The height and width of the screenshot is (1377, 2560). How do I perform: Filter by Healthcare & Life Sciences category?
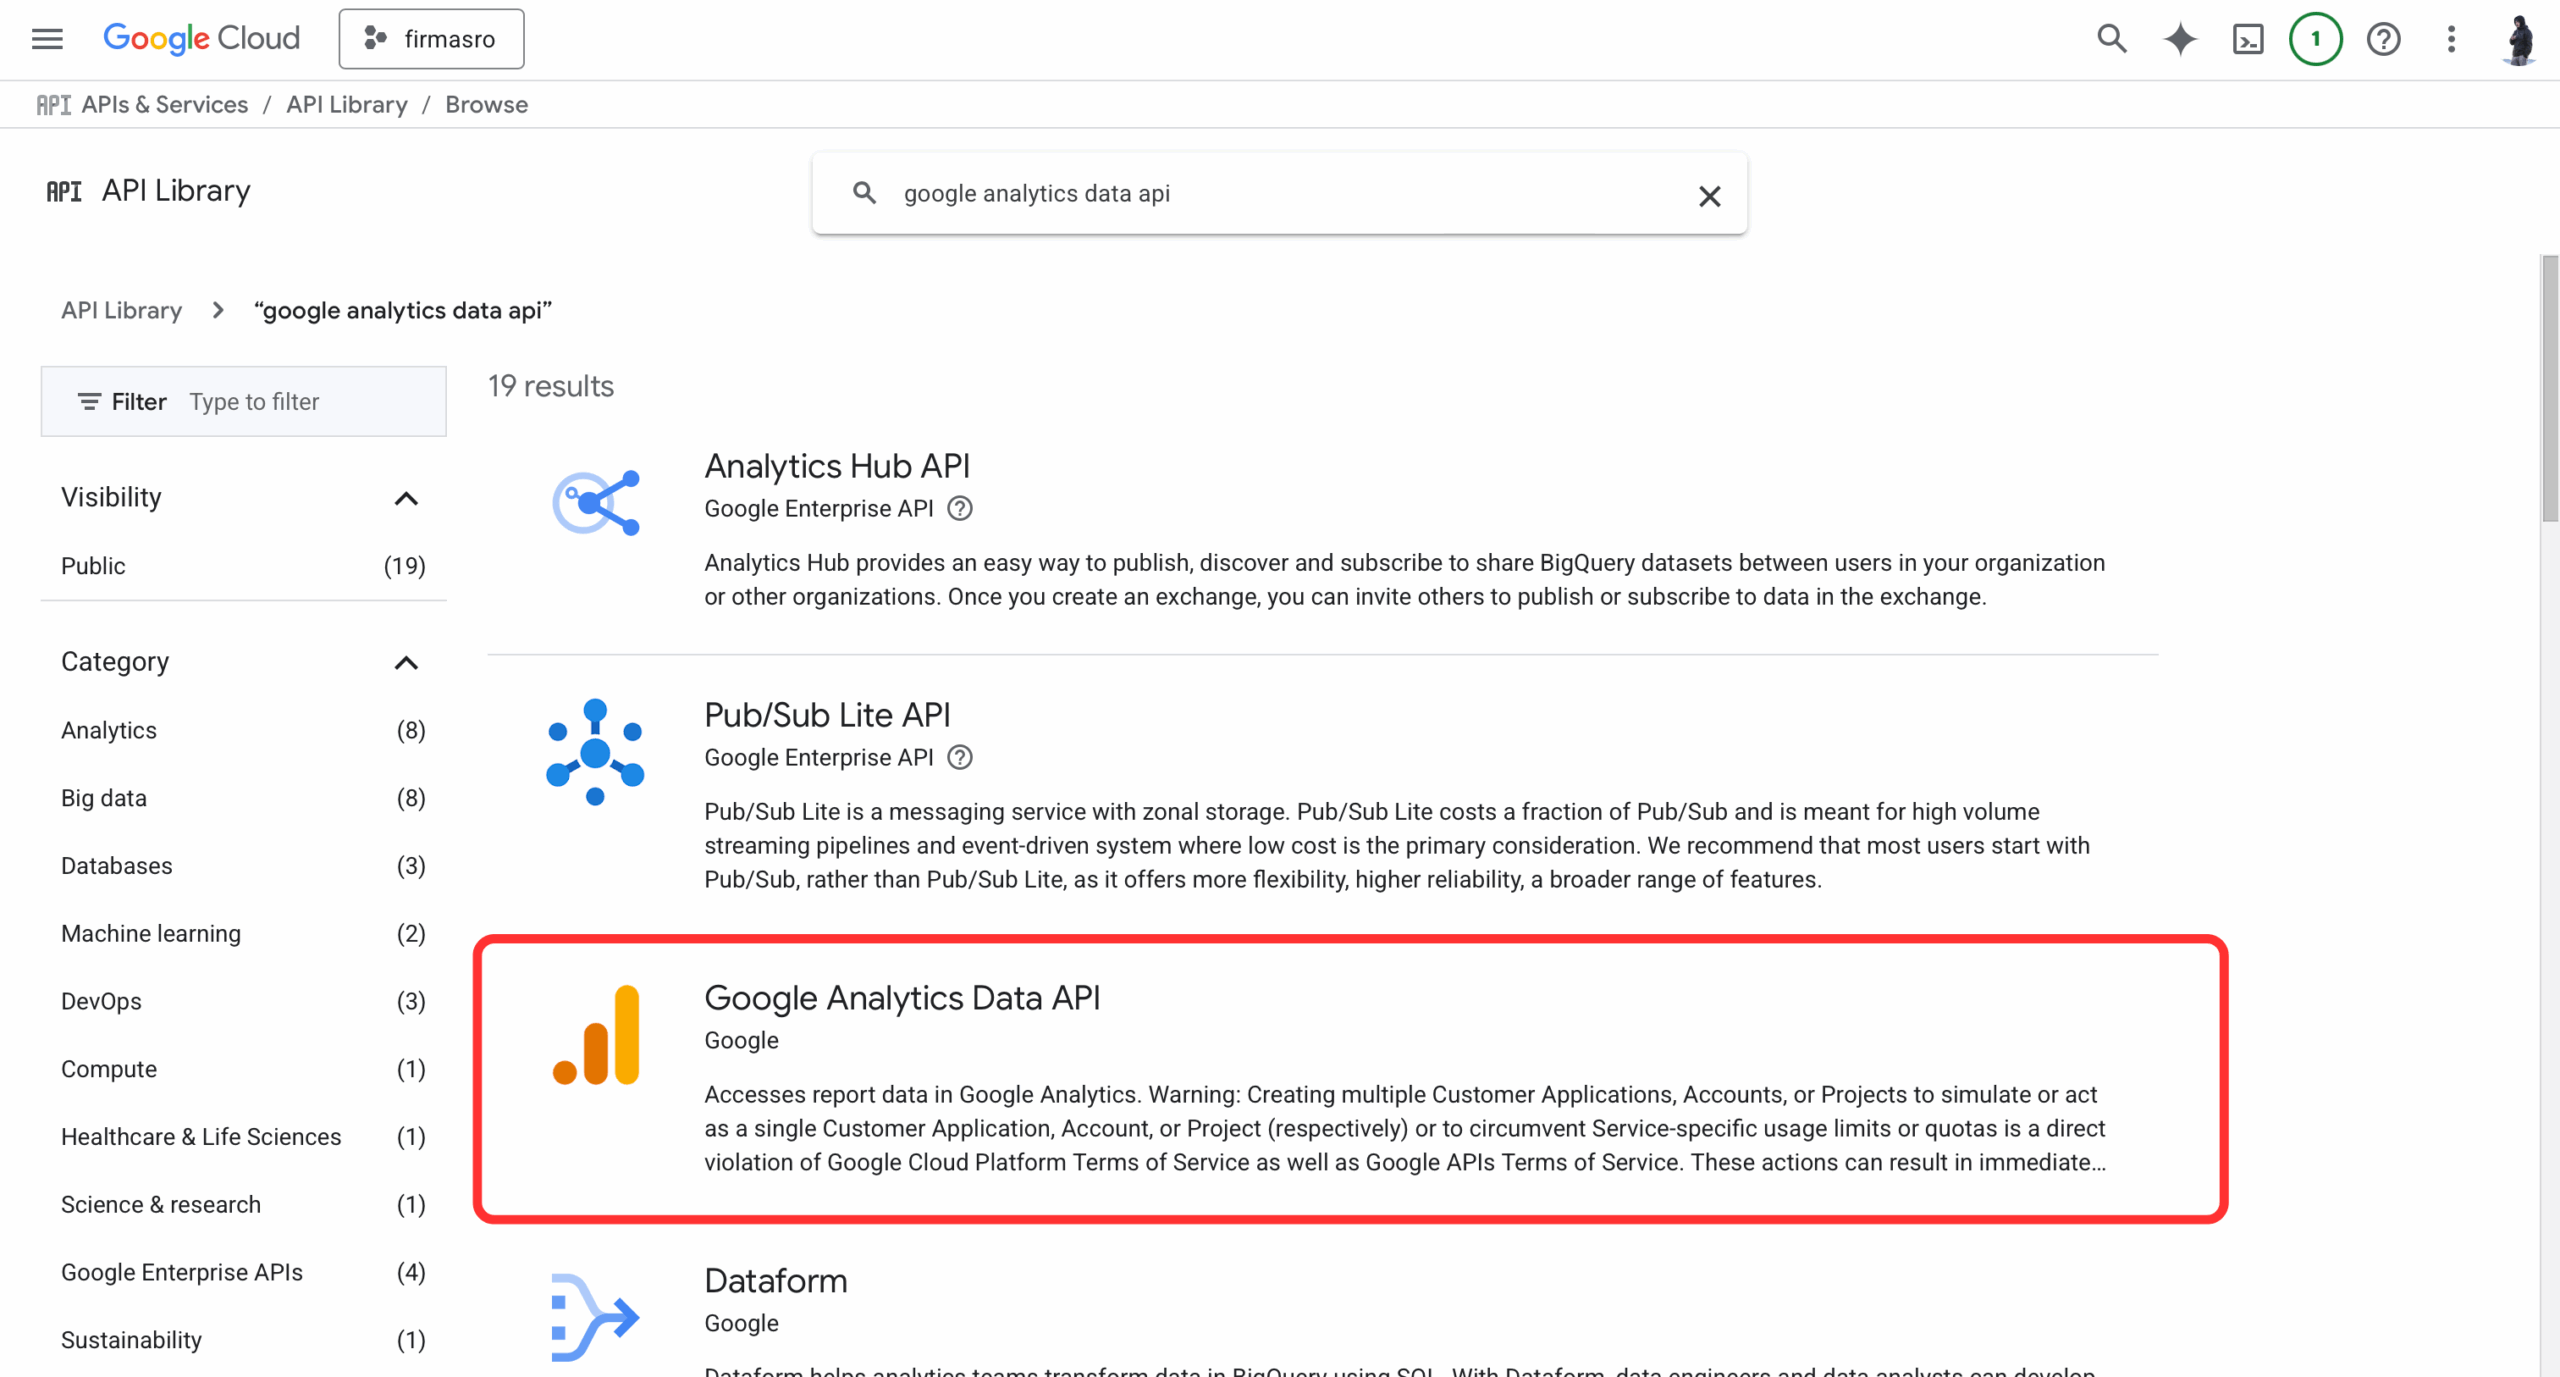243,1137
